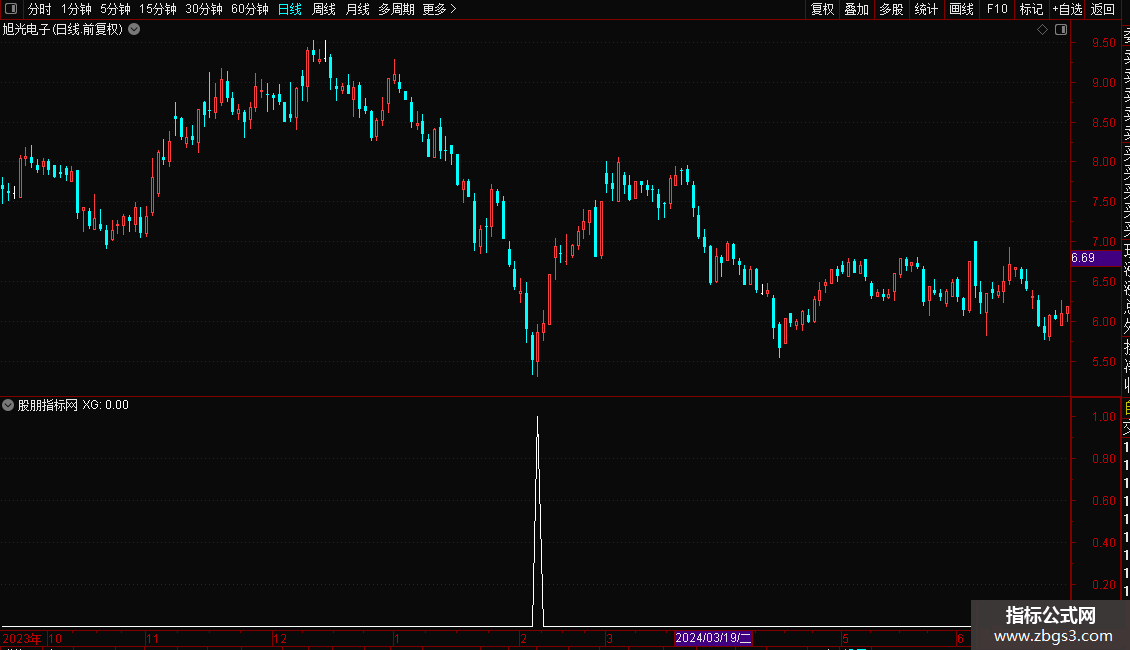Viewport: 1130px width, 650px height.
Task: Select the 30分钟 period
Action: pyautogui.click(x=204, y=9)
